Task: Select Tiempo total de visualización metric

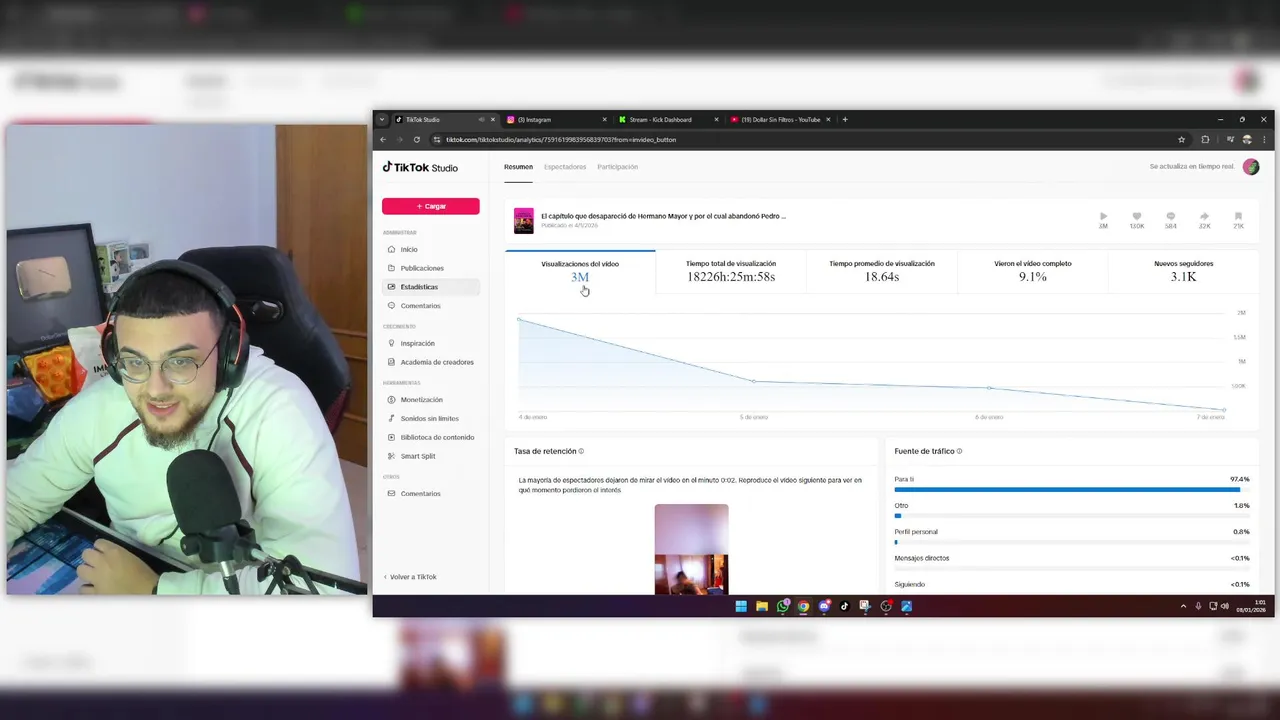Action: tap(731, 271)
